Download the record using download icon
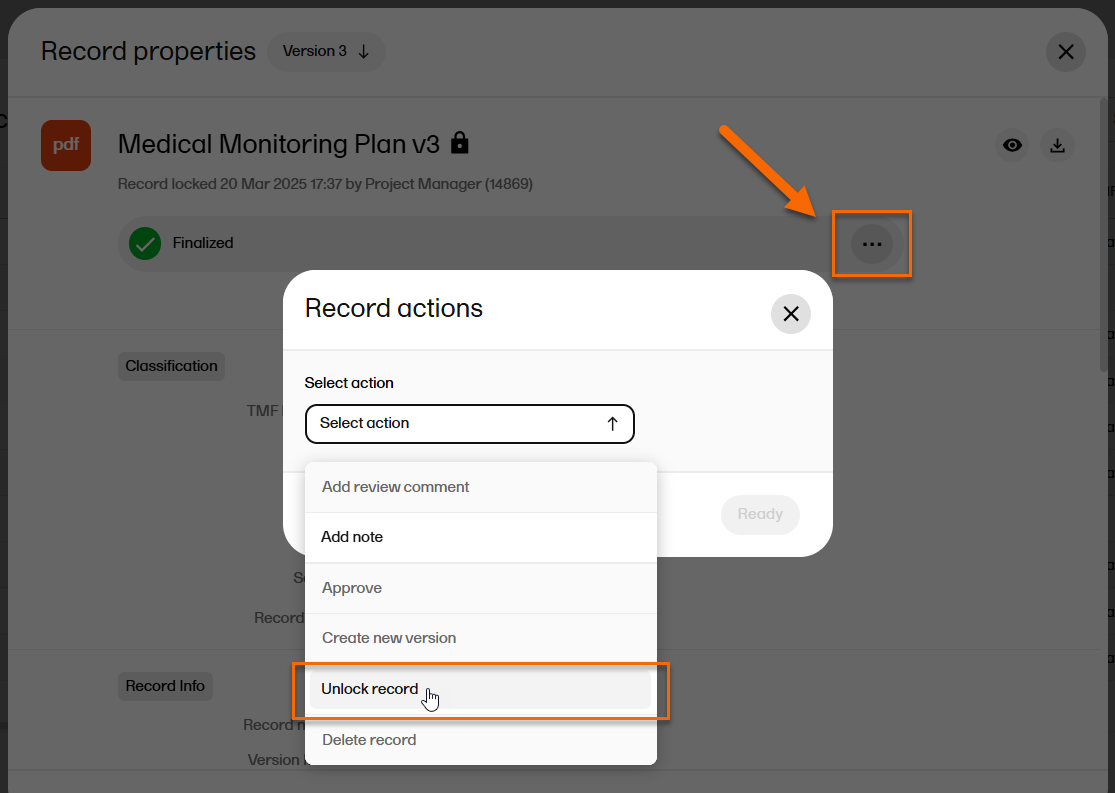Screen dimensions: 1115x793 tap(1057, 145)
